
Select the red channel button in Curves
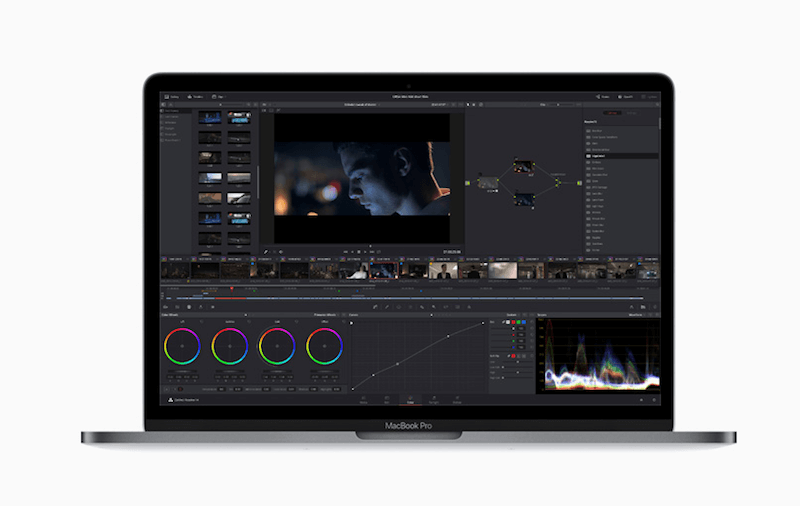coord(515,323)
